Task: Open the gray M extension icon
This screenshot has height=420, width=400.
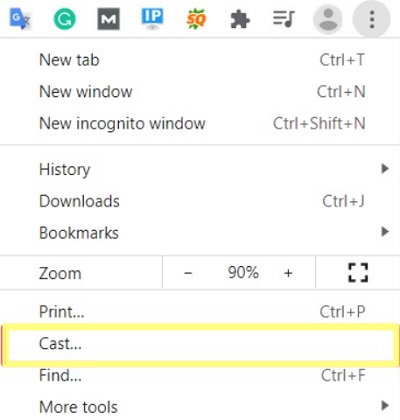Action: point(109,19)
